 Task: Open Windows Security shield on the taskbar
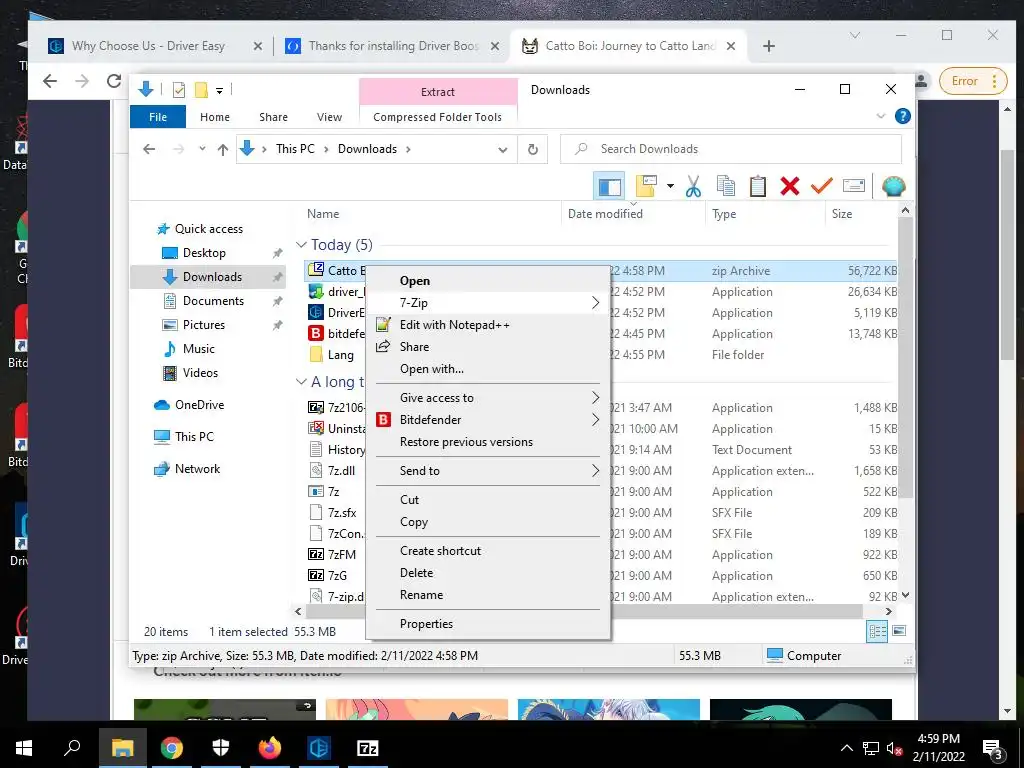[x=221, y=748]
